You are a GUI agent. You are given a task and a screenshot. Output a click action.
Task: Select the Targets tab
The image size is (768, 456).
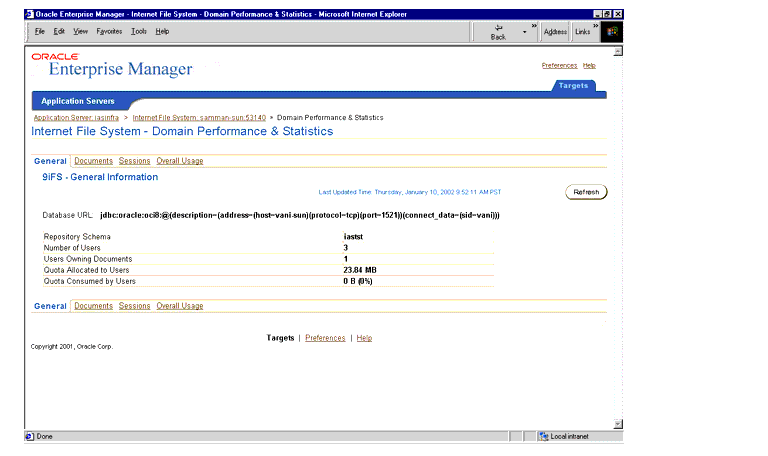point(573,86)
